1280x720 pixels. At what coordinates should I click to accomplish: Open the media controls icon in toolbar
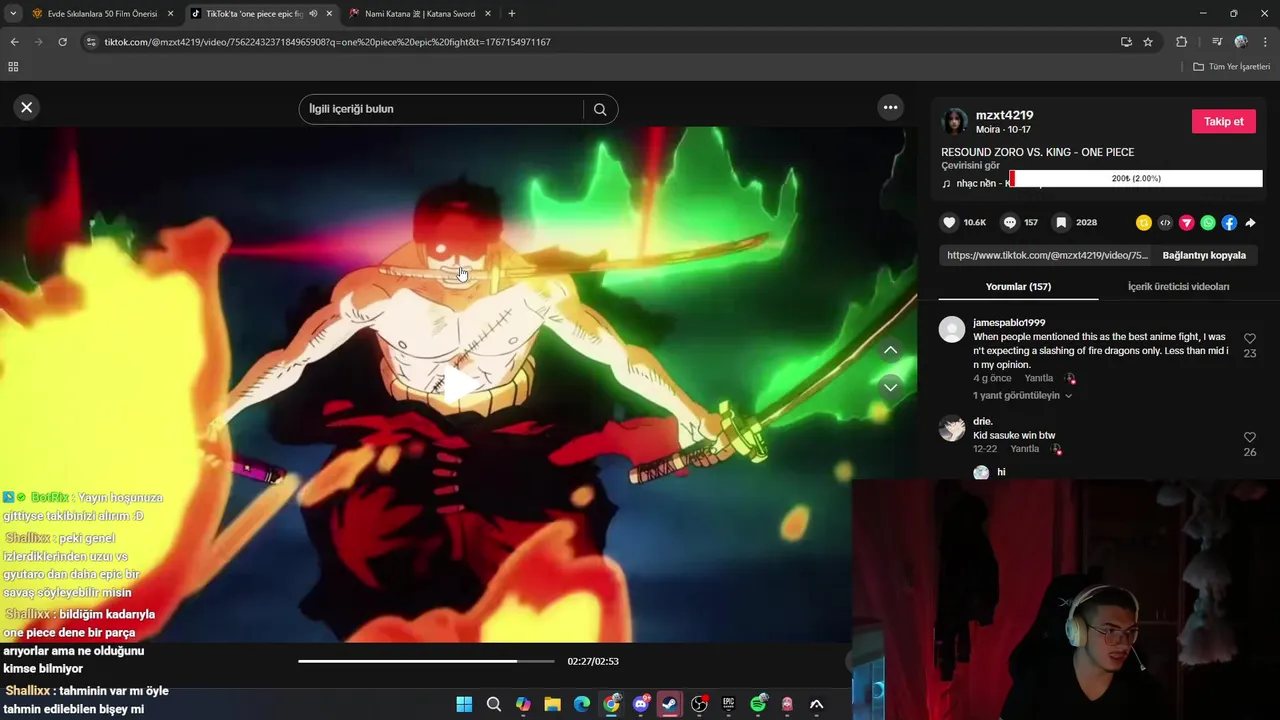point(1216,42)
